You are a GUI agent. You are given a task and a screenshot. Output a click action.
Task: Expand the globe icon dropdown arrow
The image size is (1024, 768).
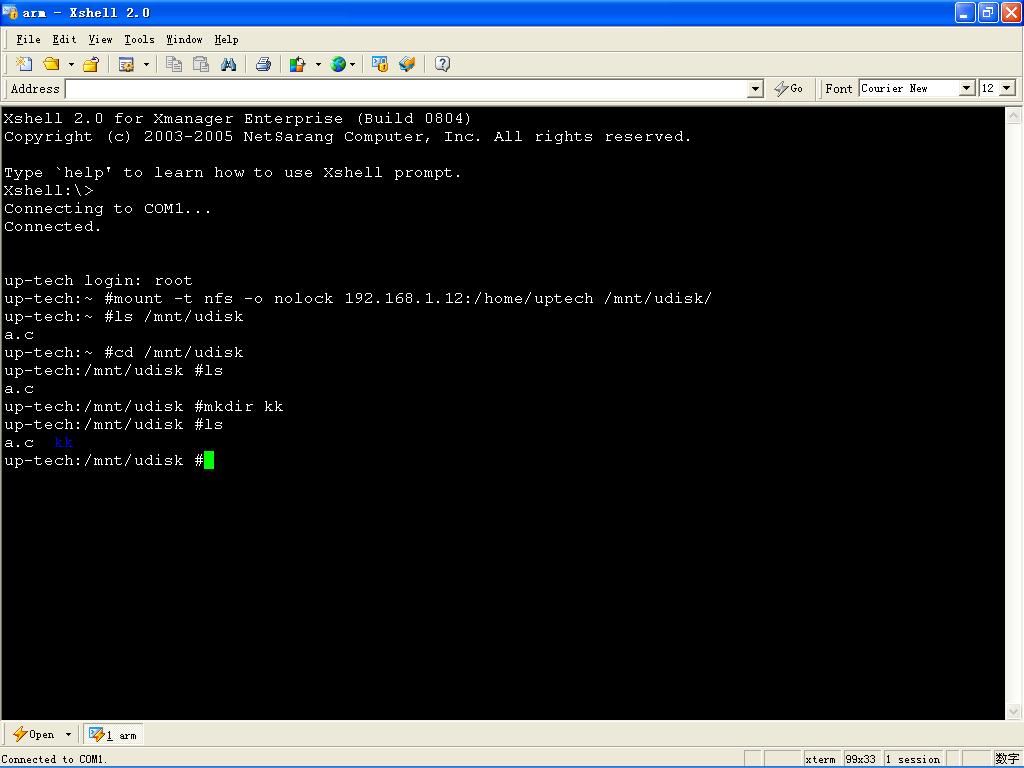tap(353, 64)
